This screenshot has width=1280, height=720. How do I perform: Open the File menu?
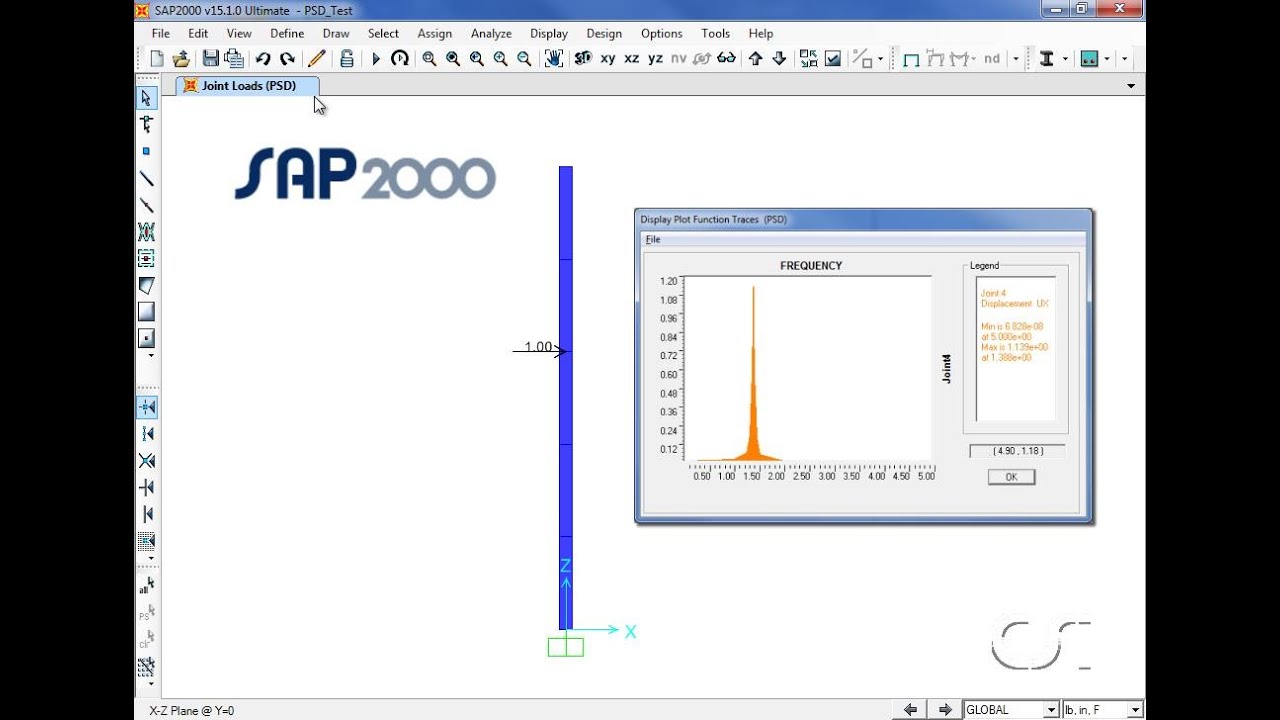[160, 33]
